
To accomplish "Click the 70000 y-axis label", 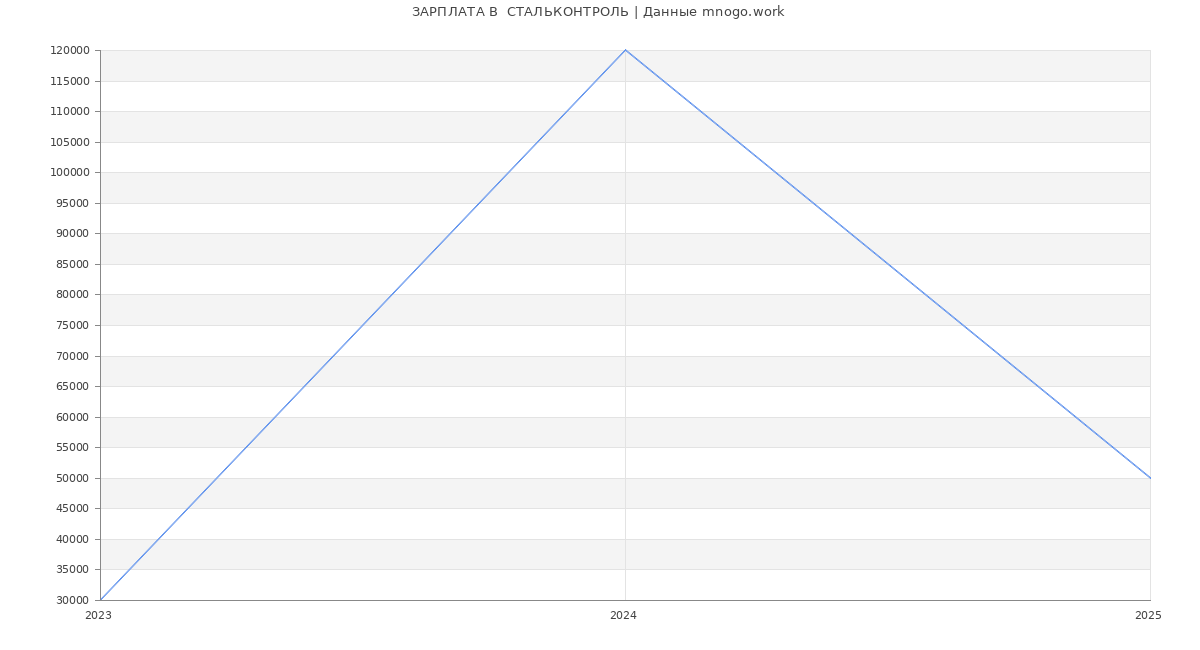I will 73,356.
